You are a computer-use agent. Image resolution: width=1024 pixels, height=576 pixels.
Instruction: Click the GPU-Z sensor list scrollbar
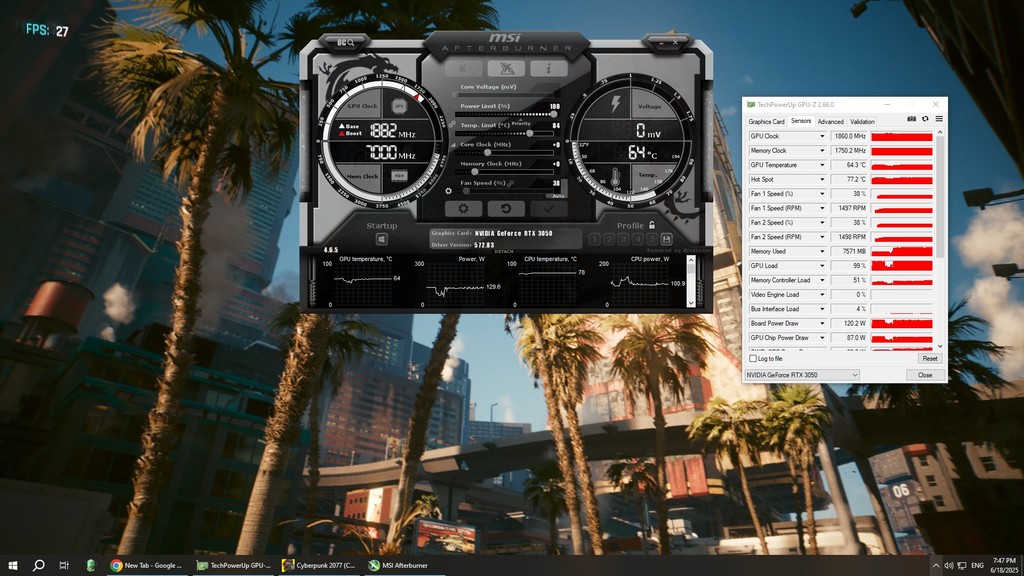(940, 197)
